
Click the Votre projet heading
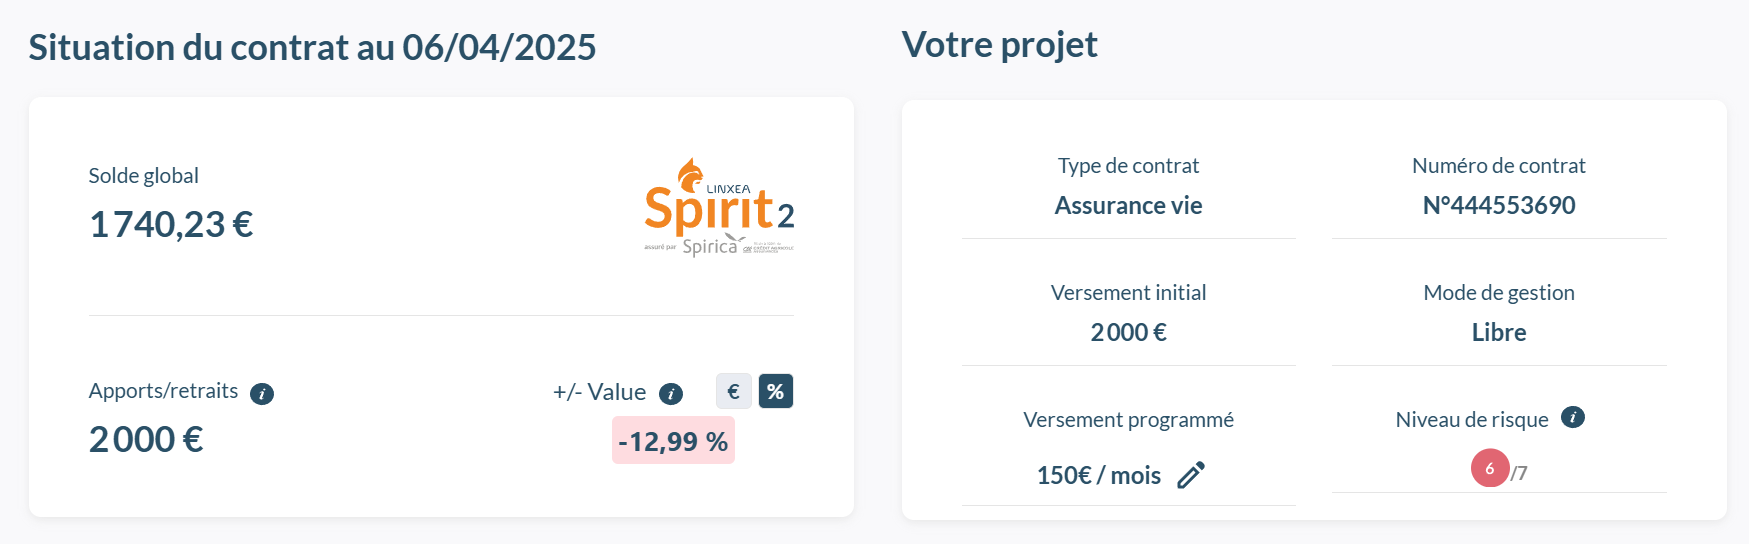pyautogui.click(x=999, y=45)
